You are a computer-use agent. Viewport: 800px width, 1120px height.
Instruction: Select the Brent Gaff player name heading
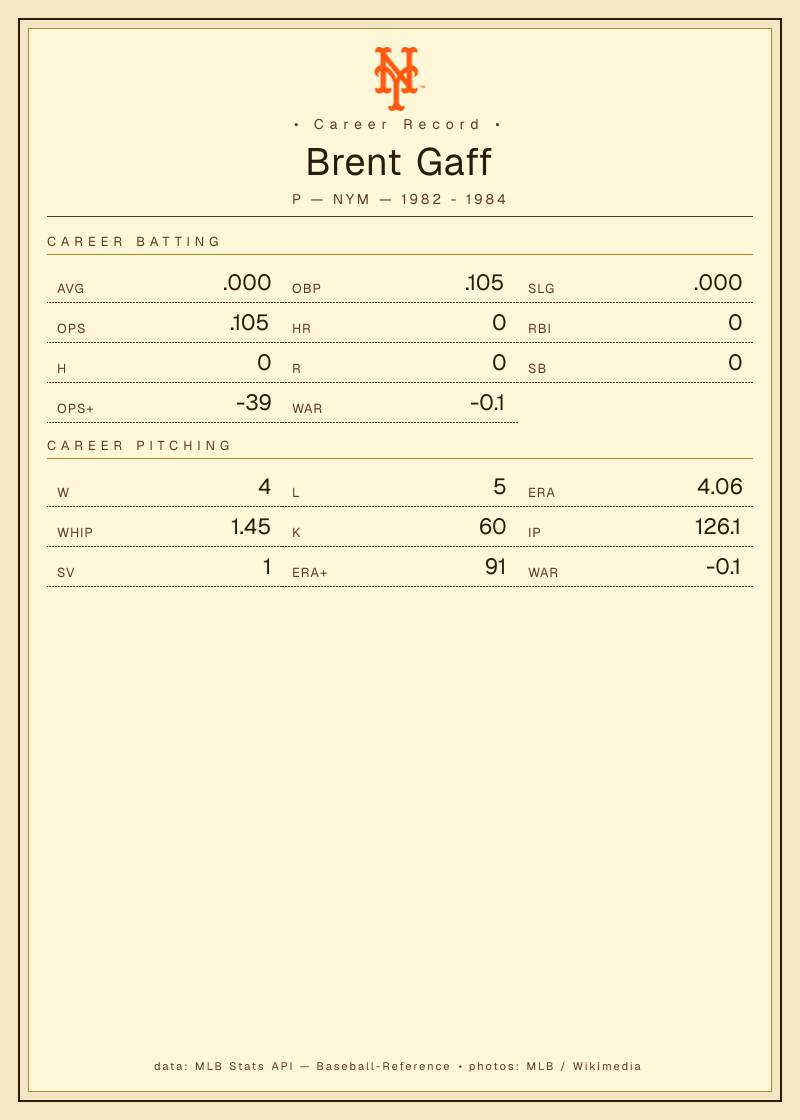click(399, 163)
